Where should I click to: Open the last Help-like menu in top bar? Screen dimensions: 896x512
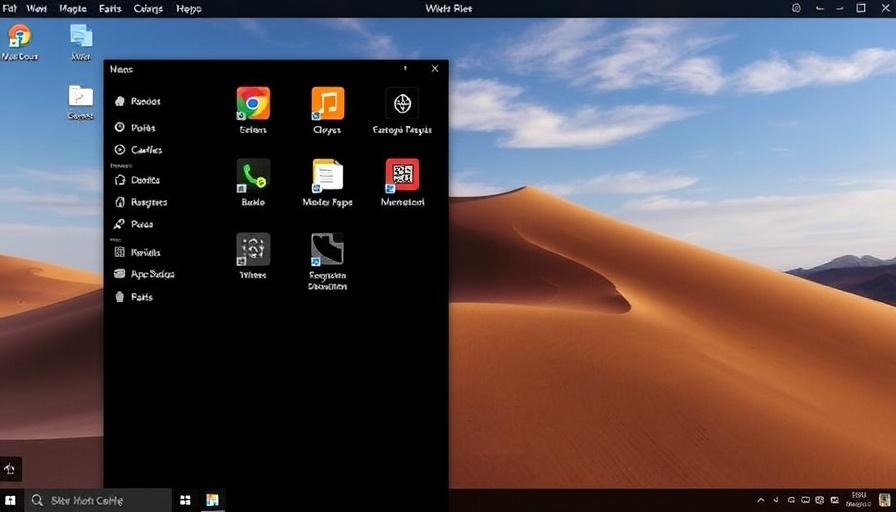[x=189, y=9]
